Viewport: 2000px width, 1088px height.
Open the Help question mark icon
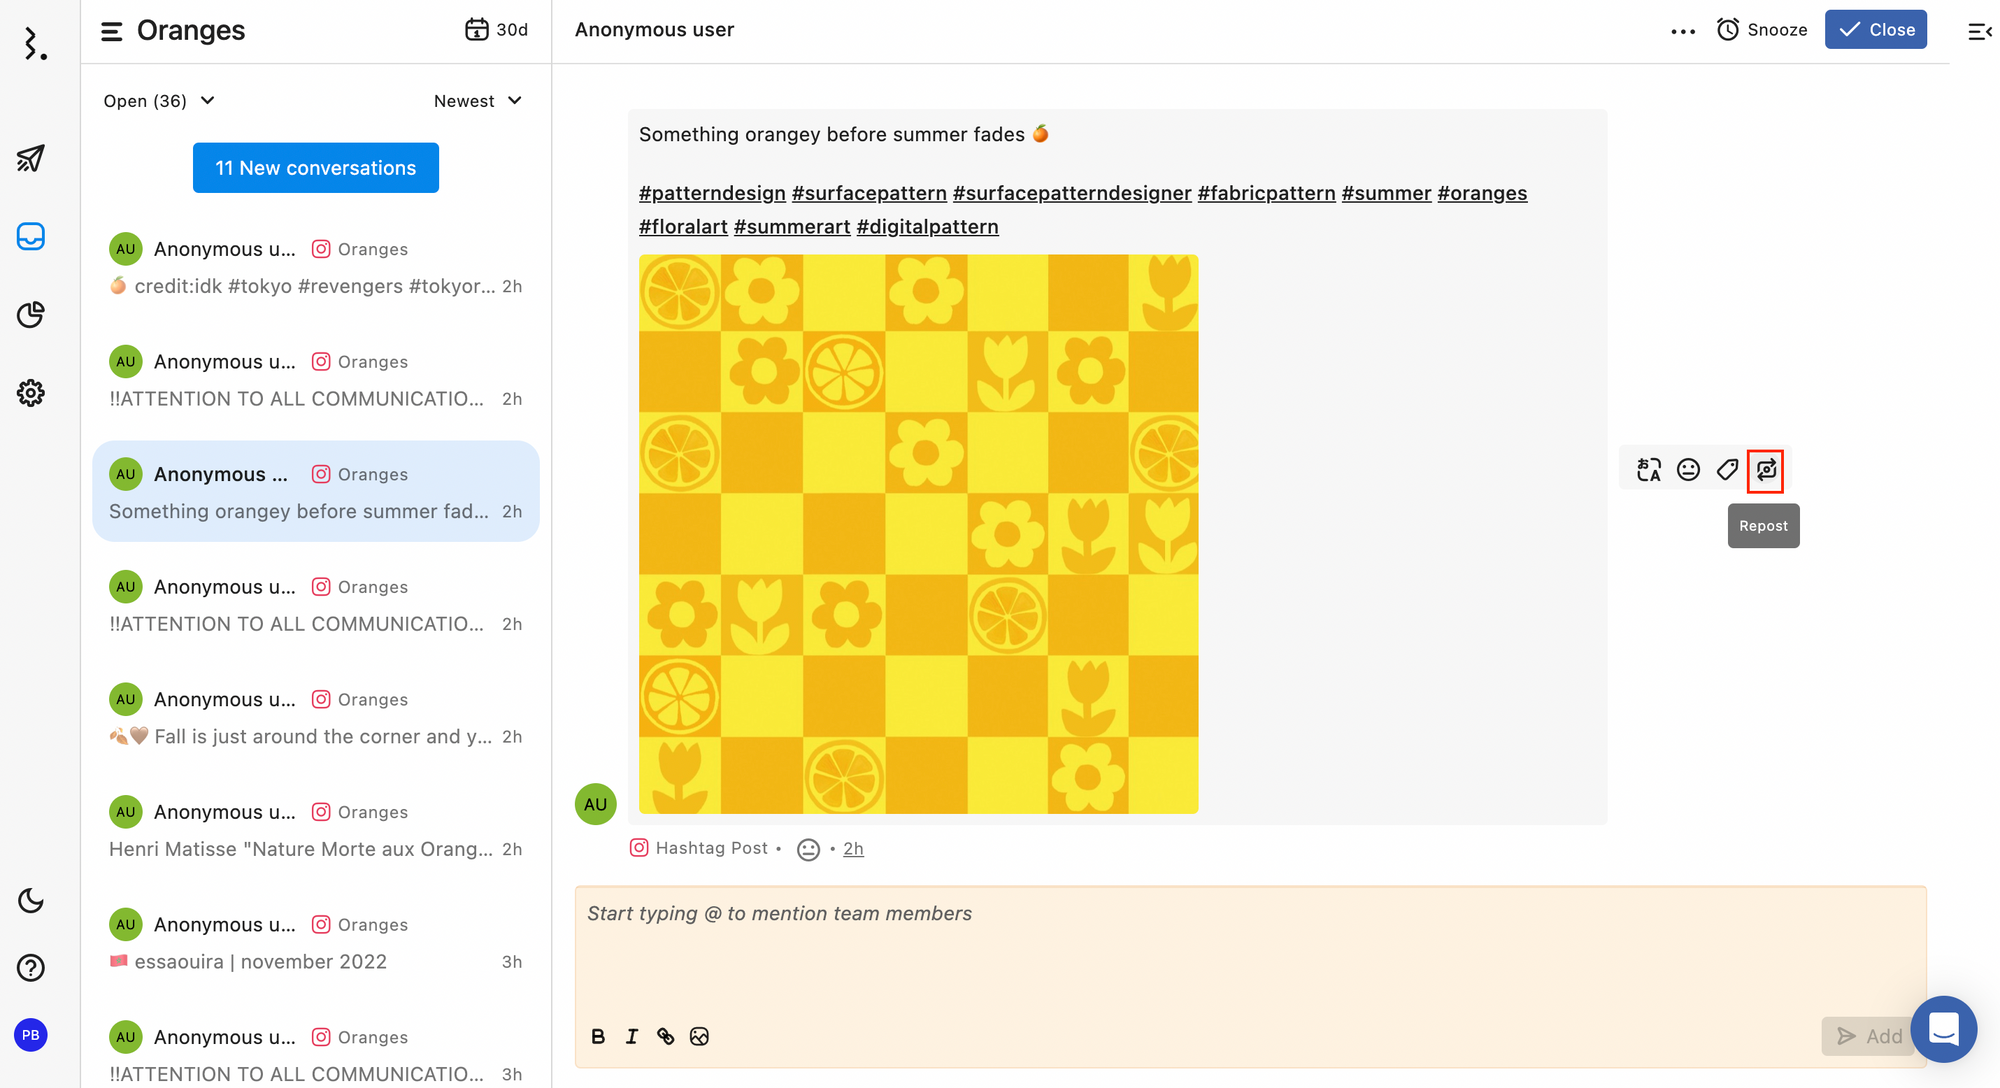31,968
